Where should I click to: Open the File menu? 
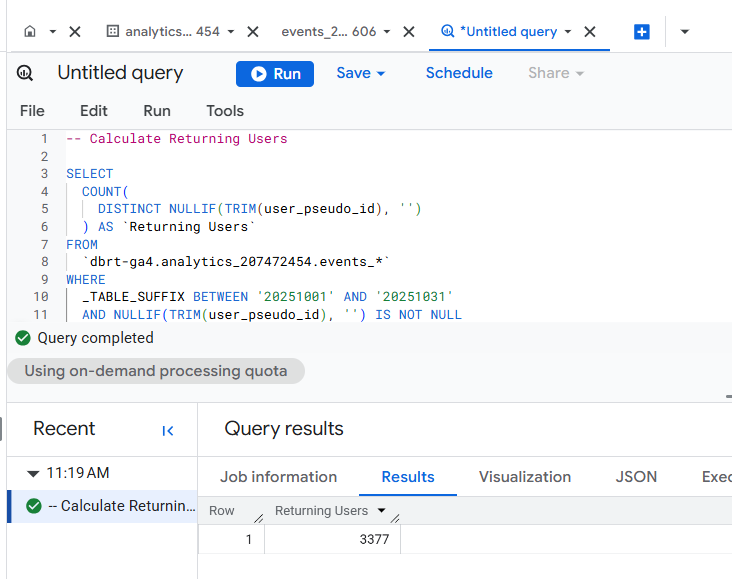point(32,111)
